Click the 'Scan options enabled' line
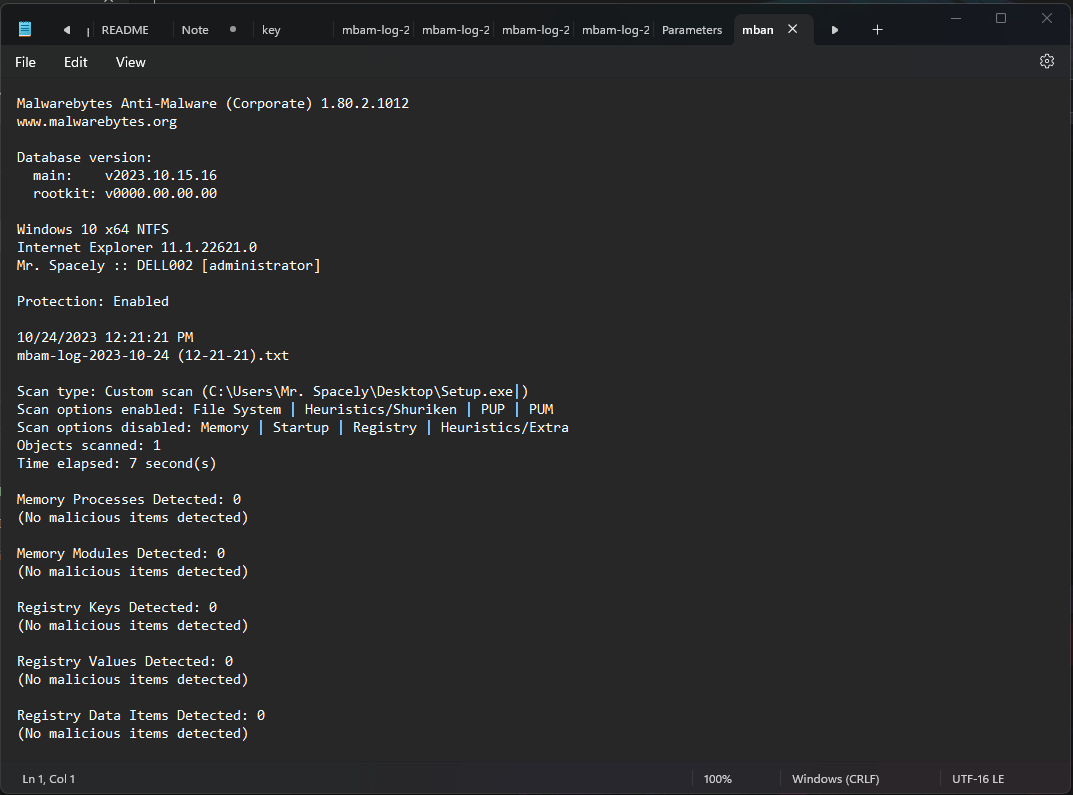Screen dimensions: 1073x795 [285, 409]
